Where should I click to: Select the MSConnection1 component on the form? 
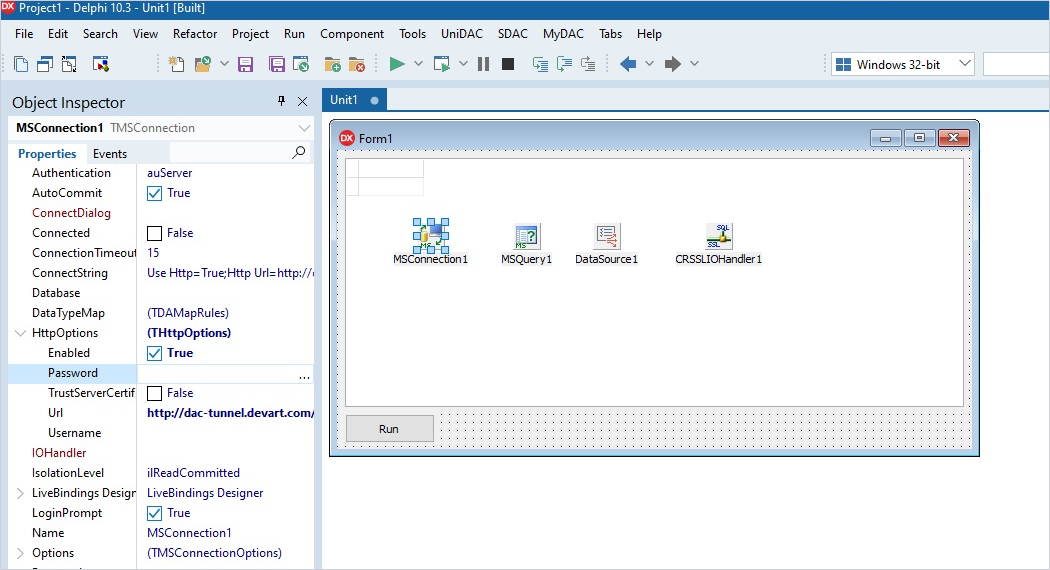431,236
